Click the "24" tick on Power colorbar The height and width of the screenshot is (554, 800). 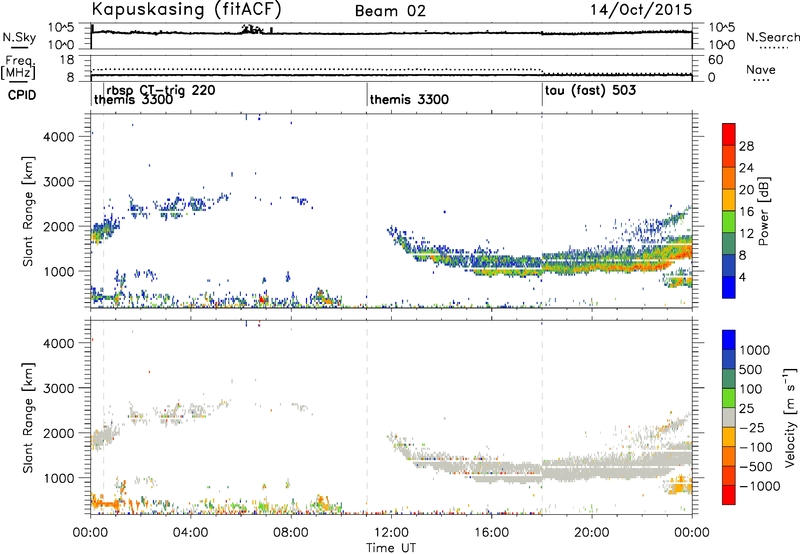[746, 168]
